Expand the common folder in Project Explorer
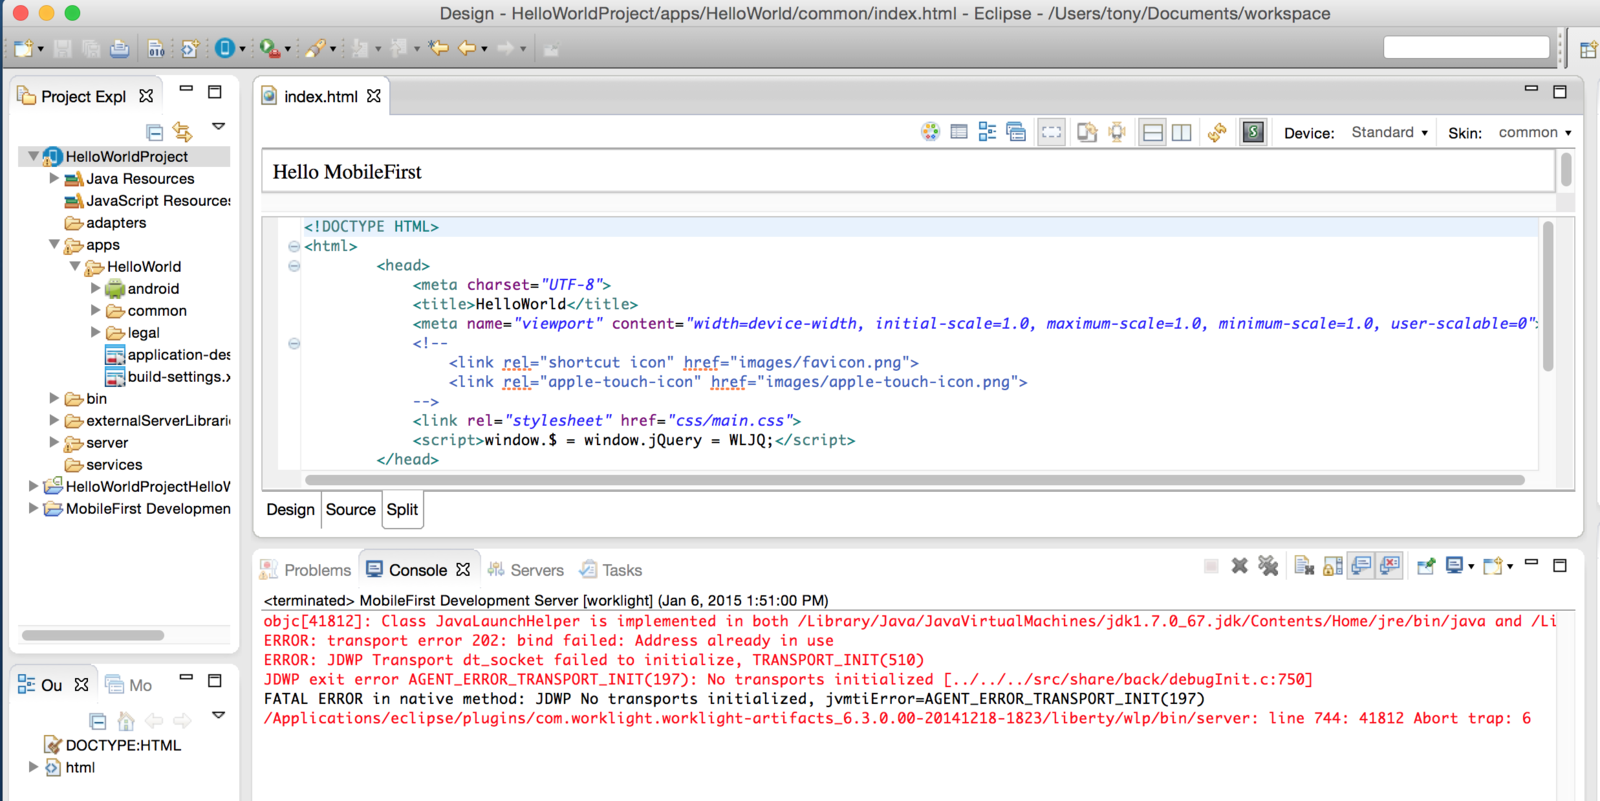Image resolution: width=1600 pixels, height=801 pixels. [96, 310]
